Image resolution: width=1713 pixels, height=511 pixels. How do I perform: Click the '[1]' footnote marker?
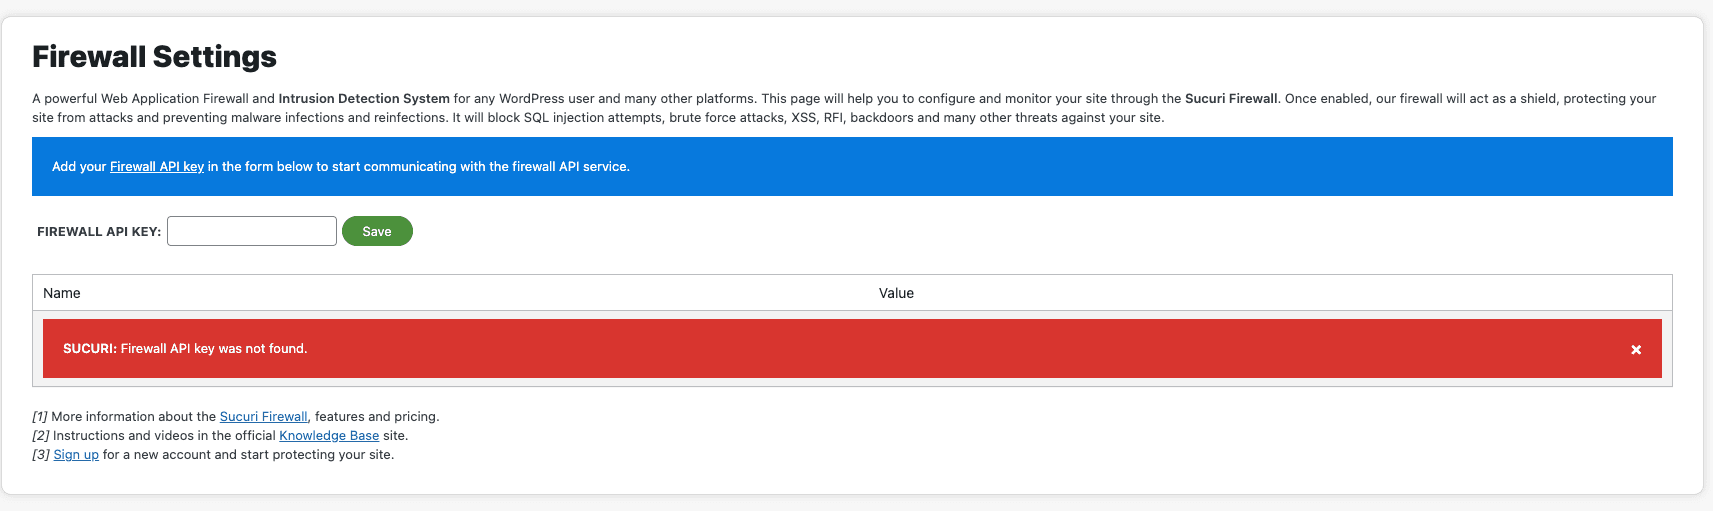click(x=40, y=417)
